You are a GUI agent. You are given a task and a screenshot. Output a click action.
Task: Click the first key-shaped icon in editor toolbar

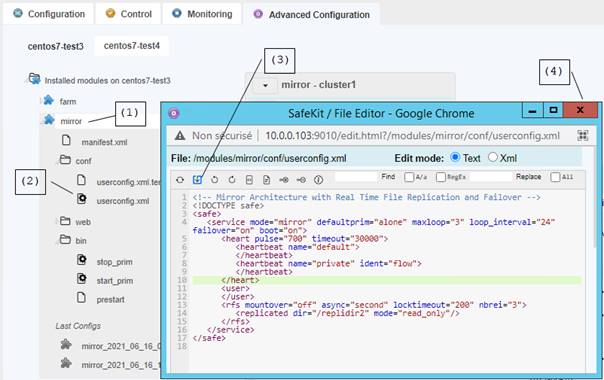284,180
